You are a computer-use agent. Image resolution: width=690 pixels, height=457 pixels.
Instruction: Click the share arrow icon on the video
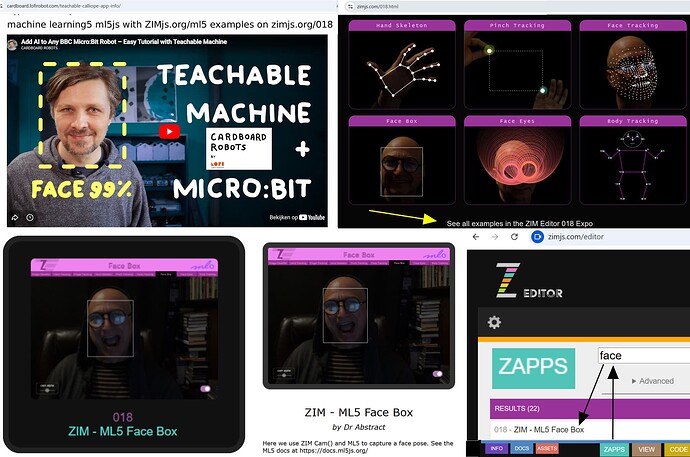(15, 217)
